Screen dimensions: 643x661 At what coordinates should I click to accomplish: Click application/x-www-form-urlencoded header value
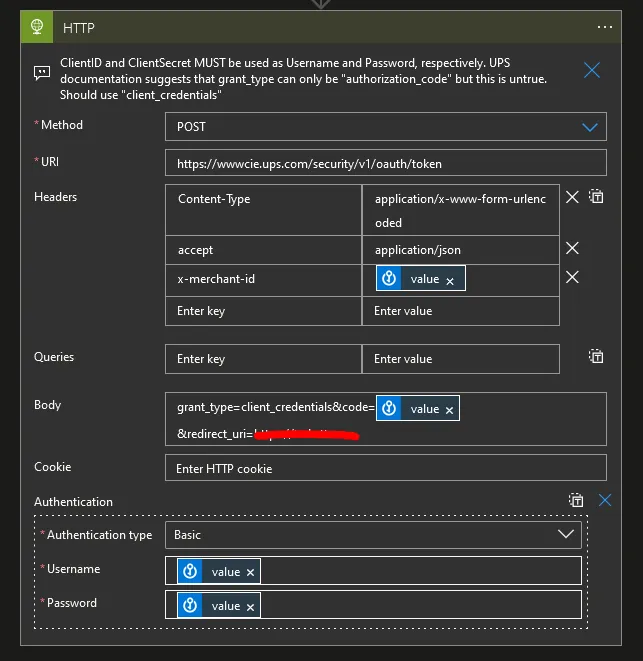[461, 210]
